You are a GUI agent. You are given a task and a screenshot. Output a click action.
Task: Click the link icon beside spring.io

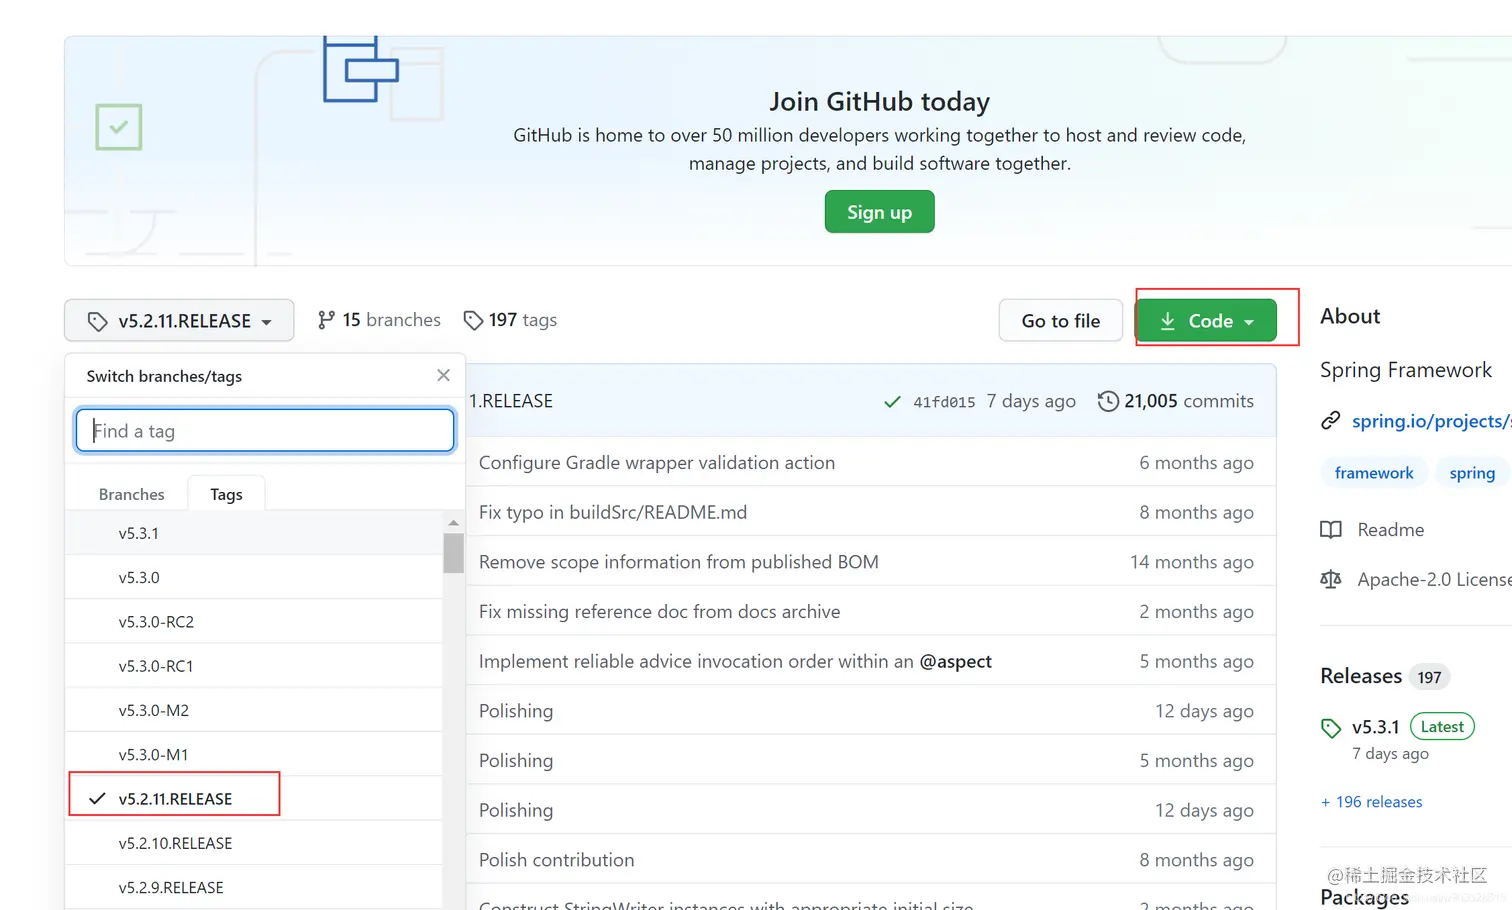point(1330,421)
